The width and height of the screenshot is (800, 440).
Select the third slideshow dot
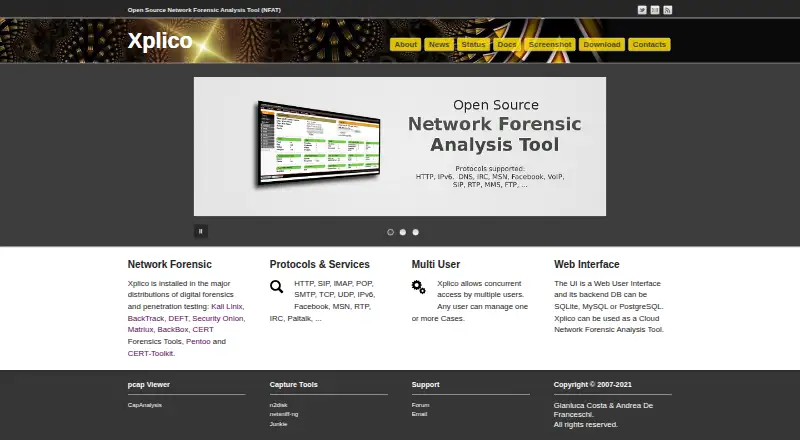(416, 232)
